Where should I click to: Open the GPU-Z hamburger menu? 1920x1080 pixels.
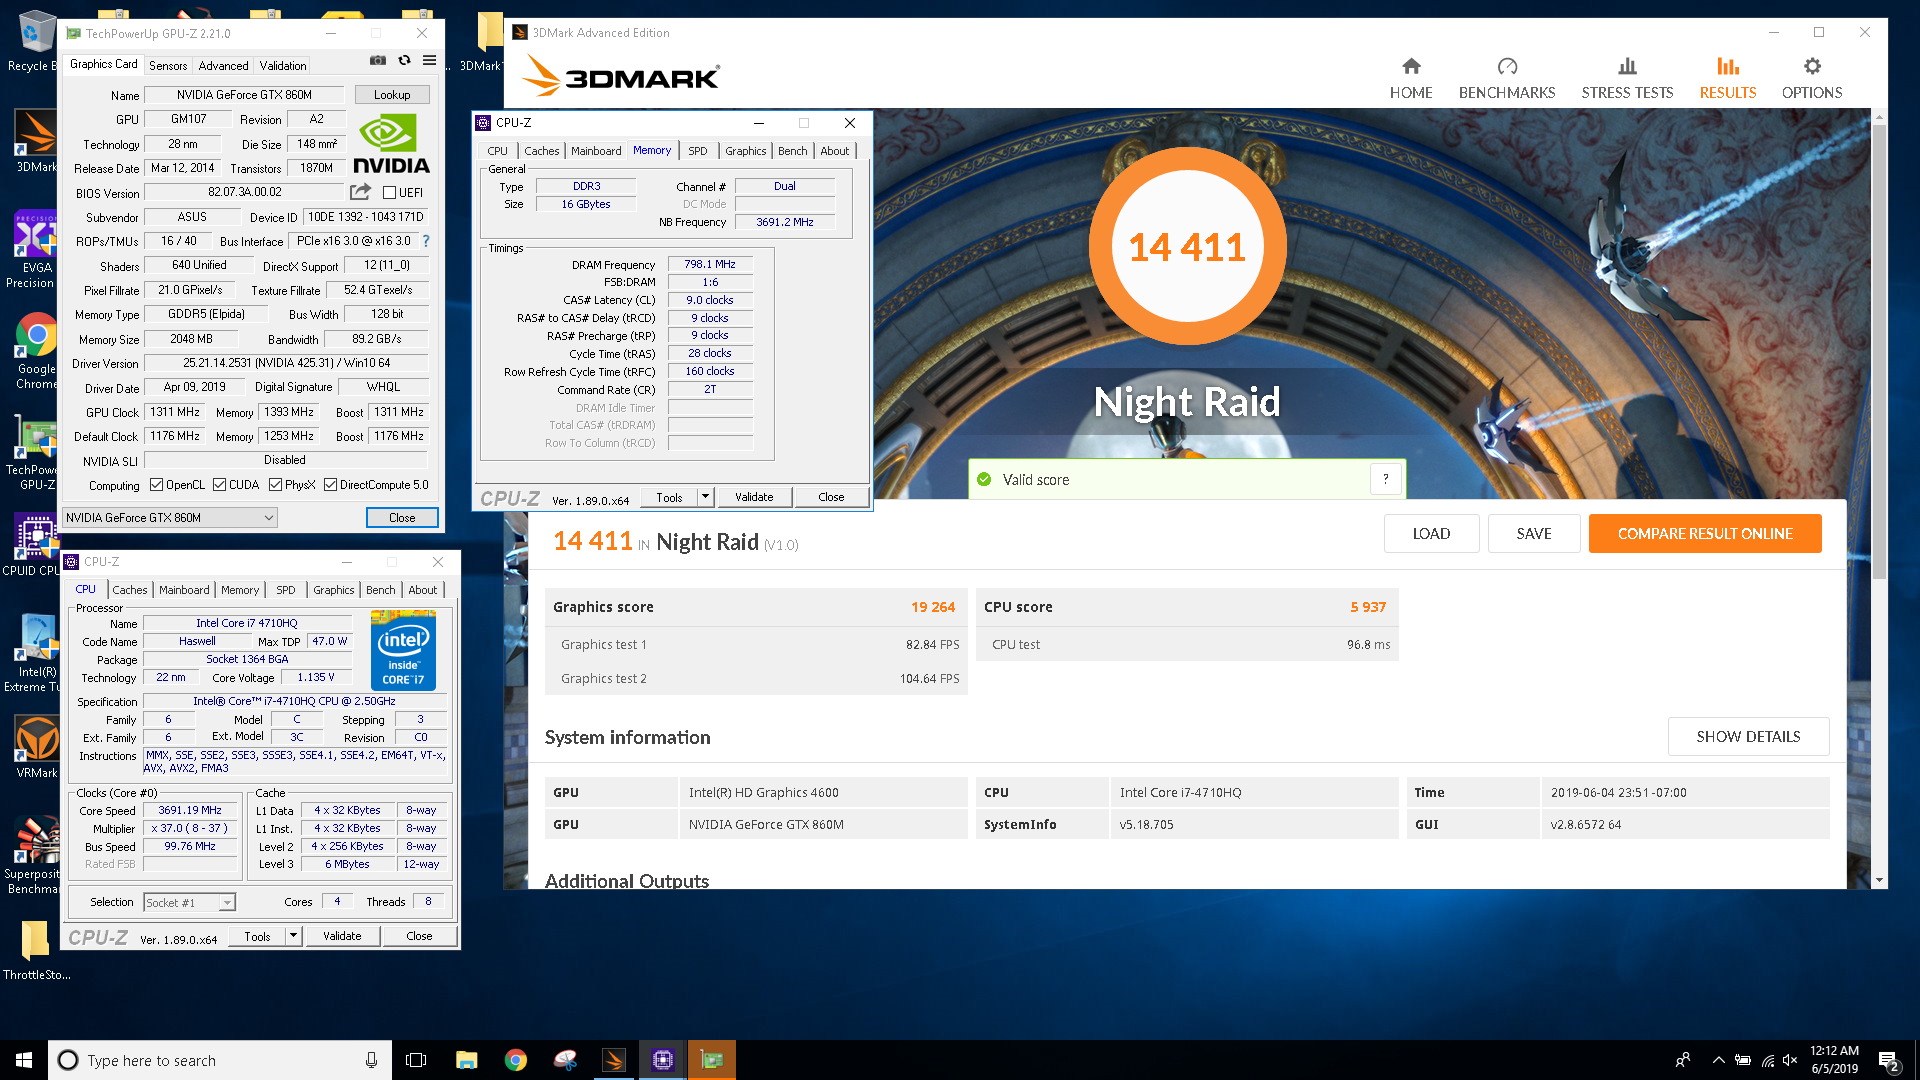[429, 60]
